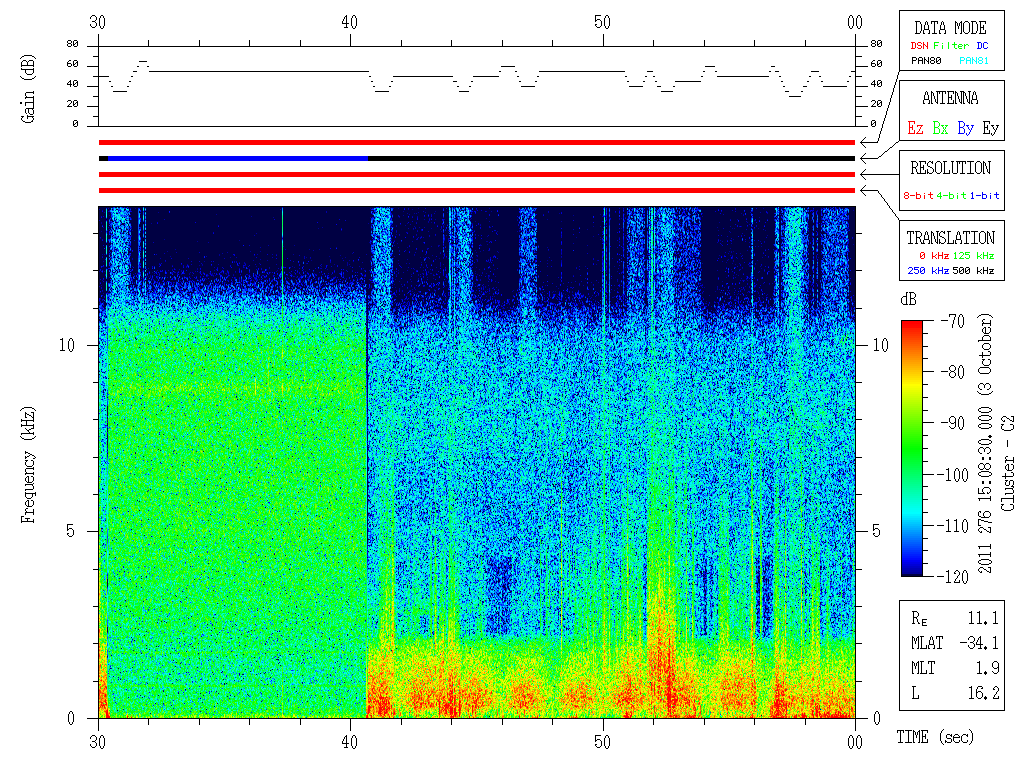Click the RE value 11.1
Screen dimensions: 1024x768
983,618
